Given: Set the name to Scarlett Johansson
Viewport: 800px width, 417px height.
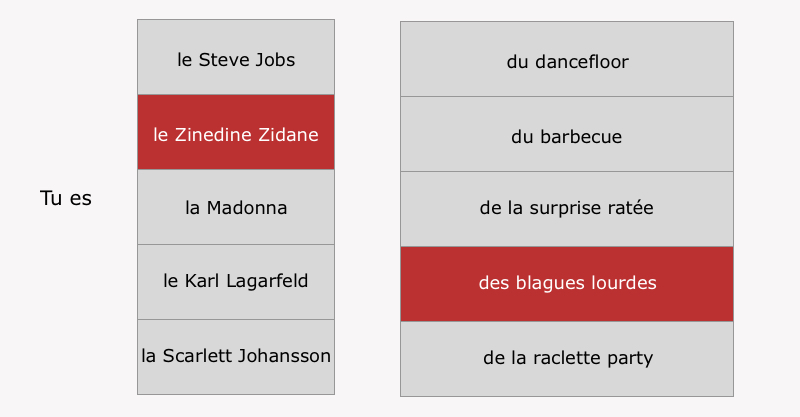Looking at the screenshot, I should click(x=236, y=357).
